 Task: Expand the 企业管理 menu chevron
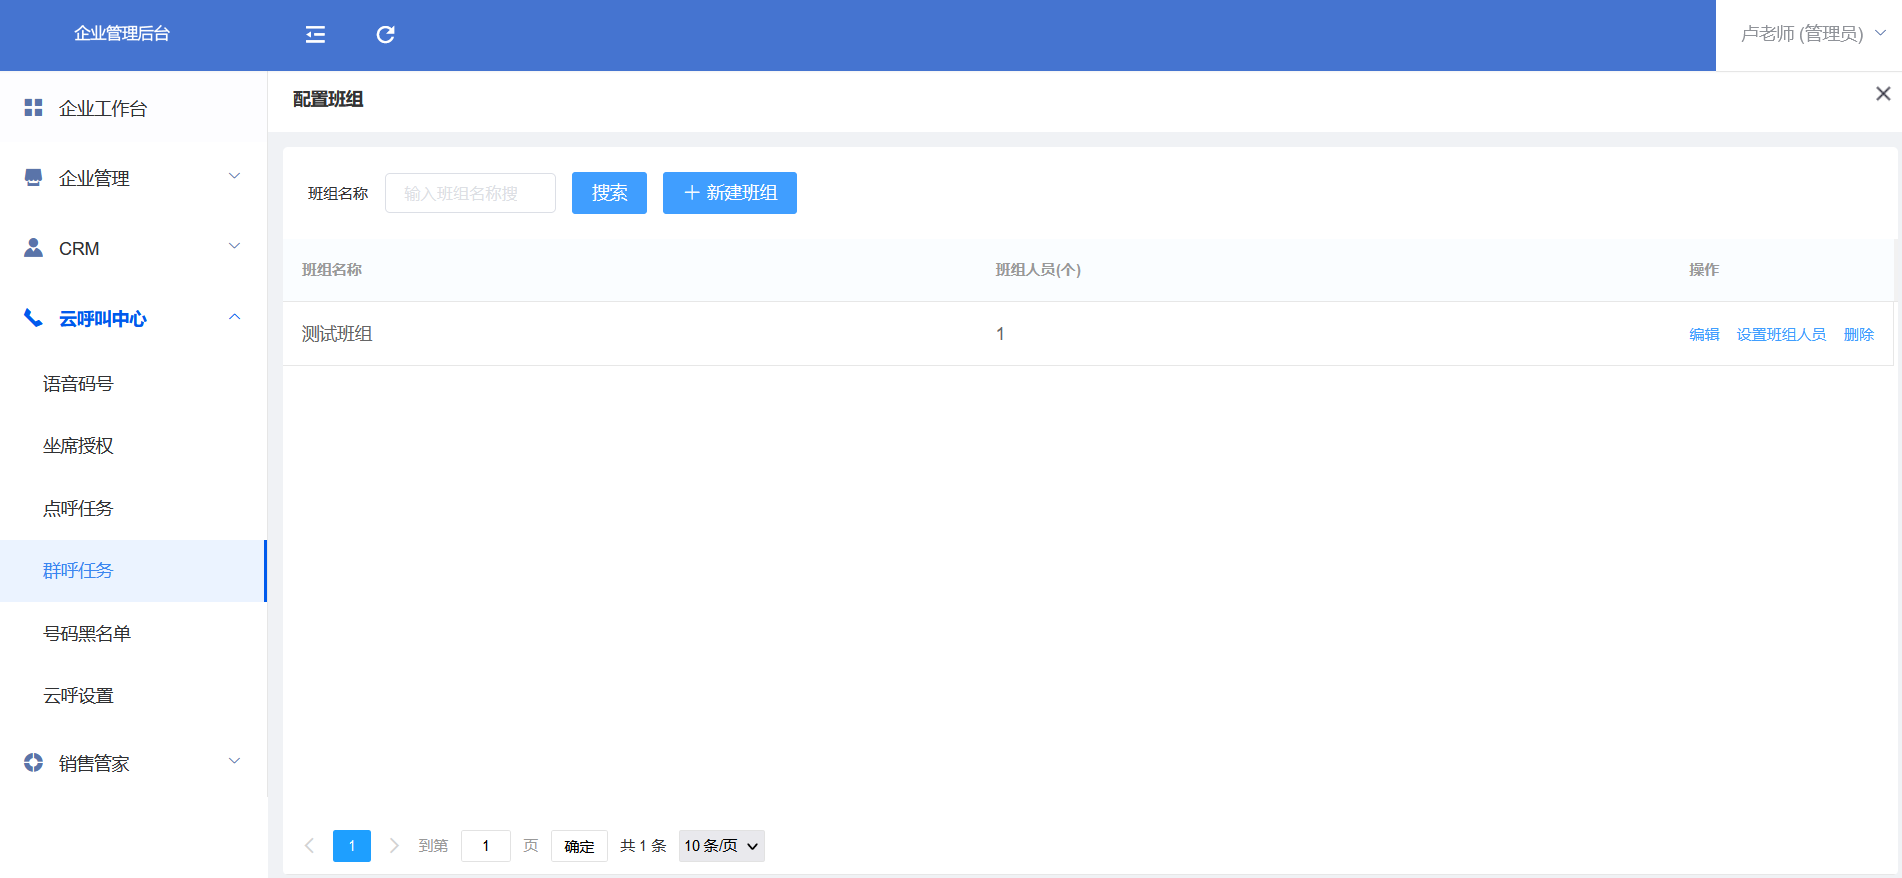click(235, 176)
